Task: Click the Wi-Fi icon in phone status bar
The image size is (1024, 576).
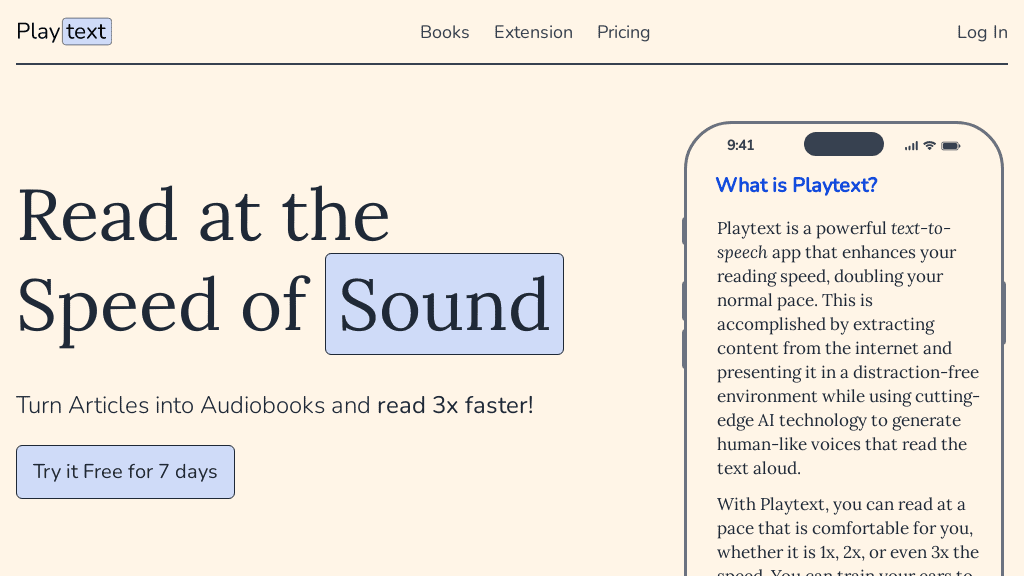Action: 929,146
